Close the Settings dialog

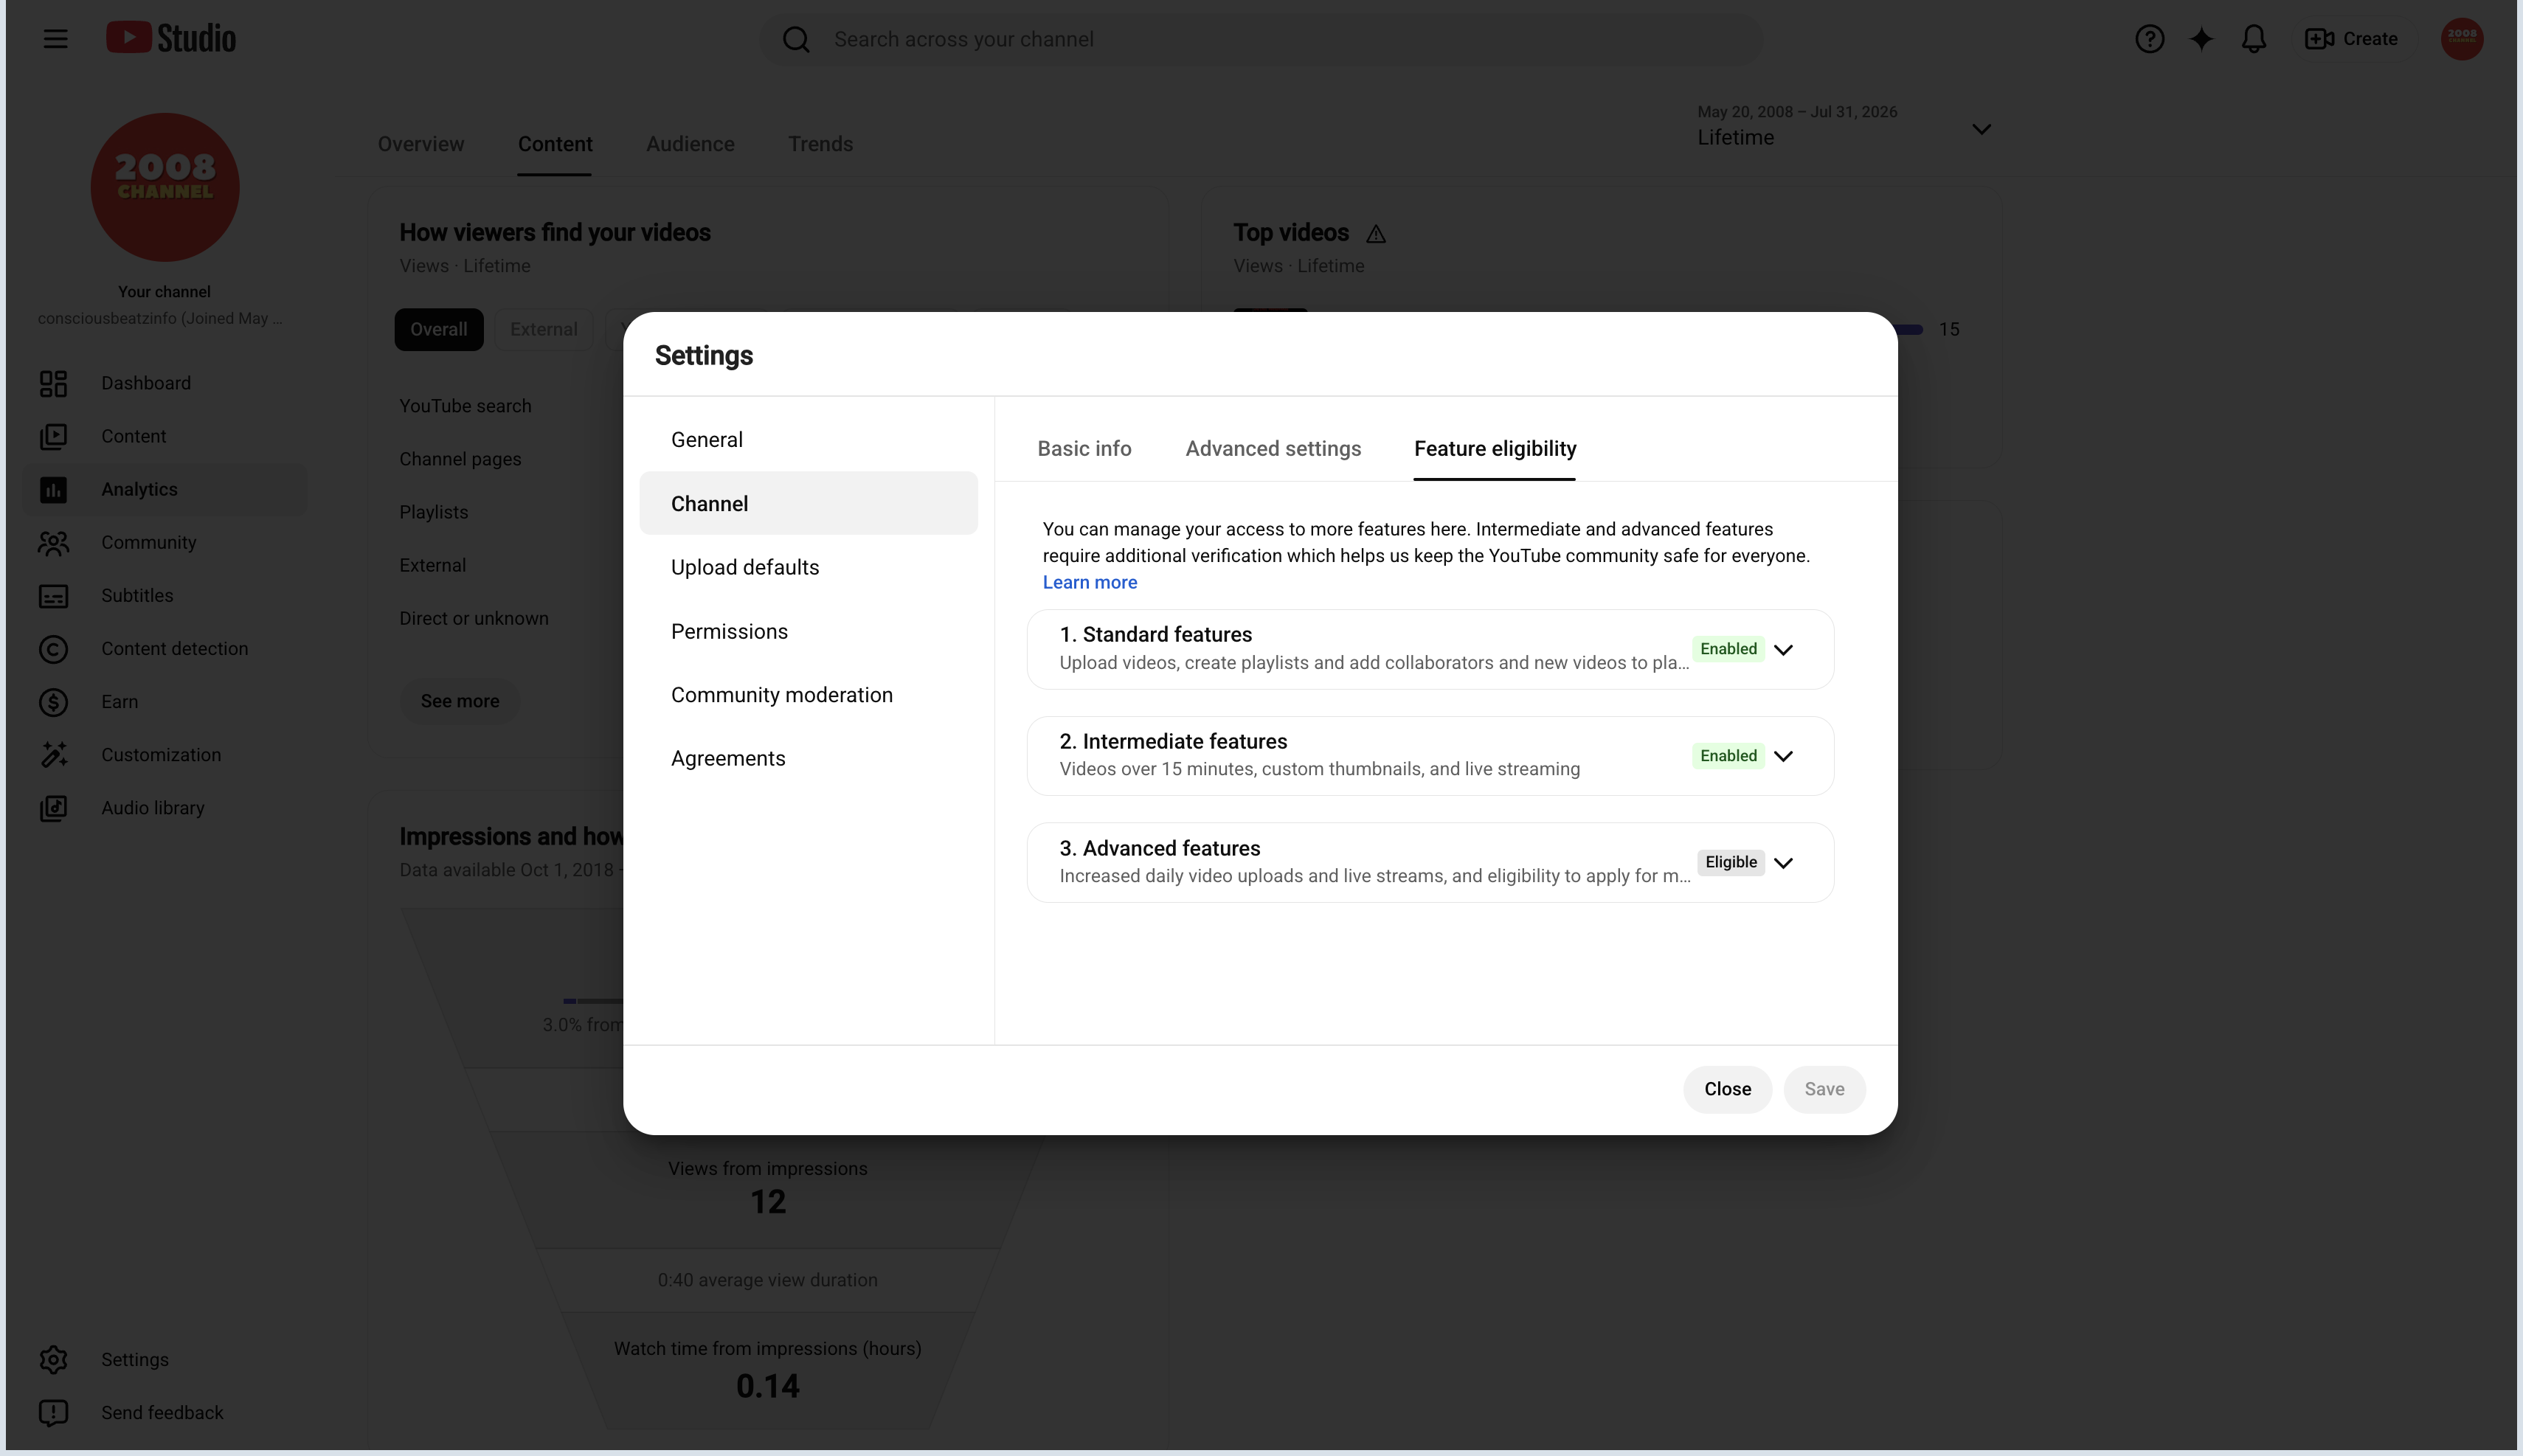click(1727, 1089)
